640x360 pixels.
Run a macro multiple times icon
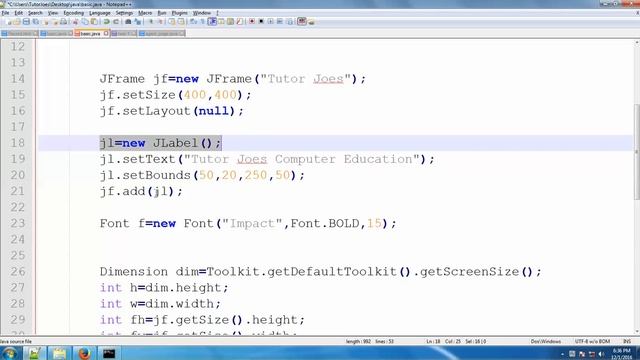pyautogui.click(x=280, y=22)
